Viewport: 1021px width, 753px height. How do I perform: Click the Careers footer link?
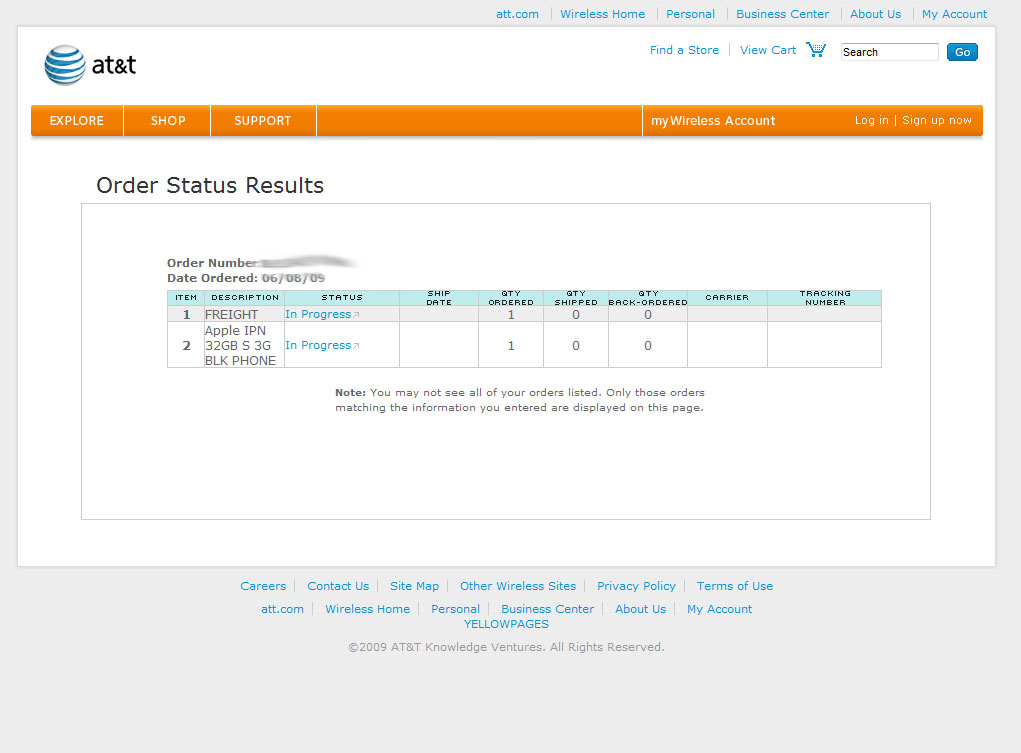[263, 586]
